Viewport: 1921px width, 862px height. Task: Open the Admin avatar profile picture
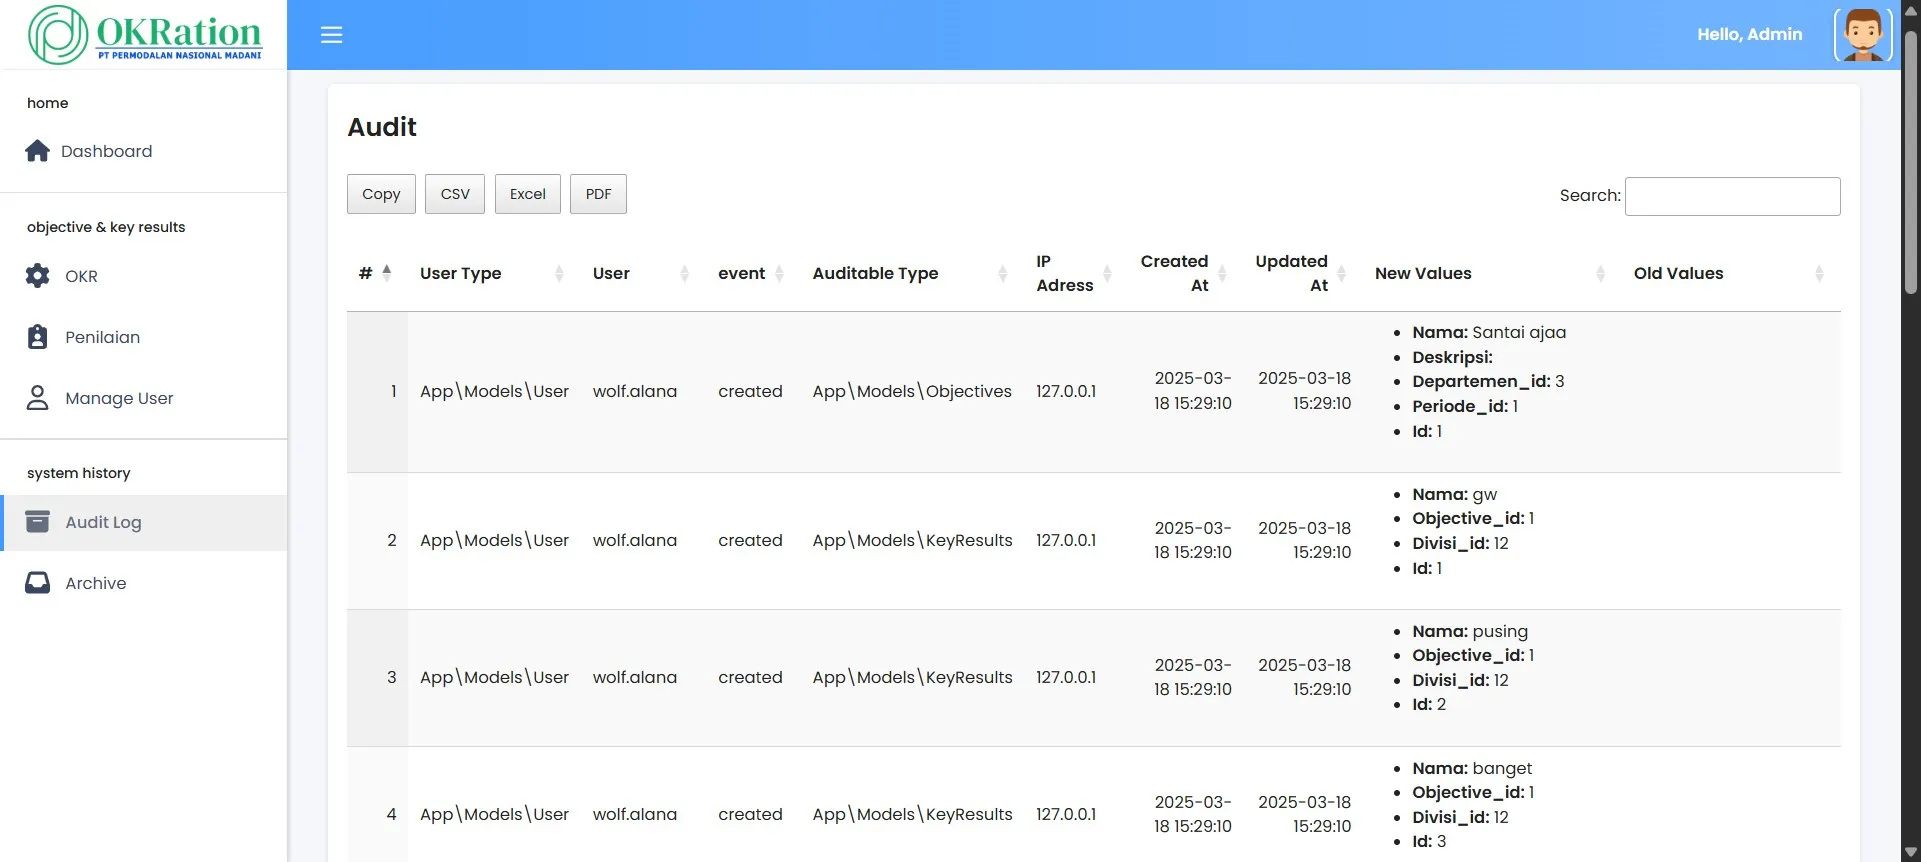coord(1863,35)
